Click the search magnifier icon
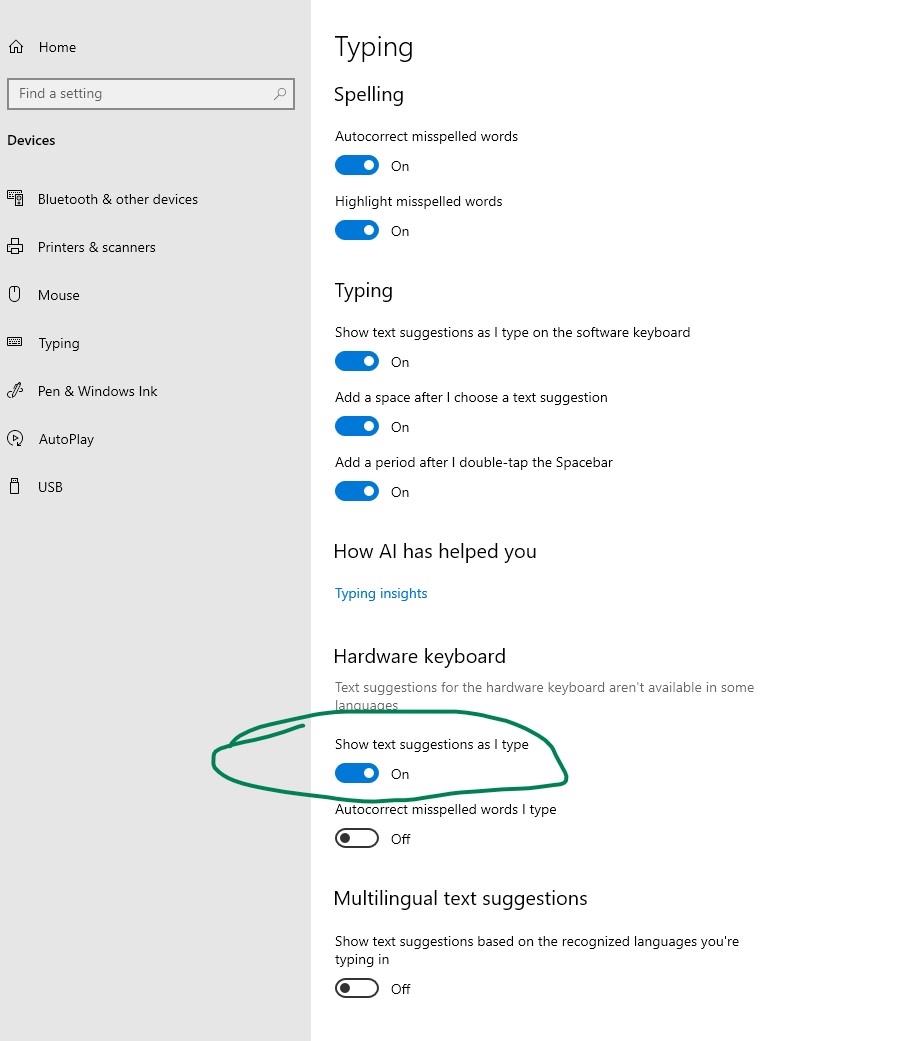 tap(280, 94)
